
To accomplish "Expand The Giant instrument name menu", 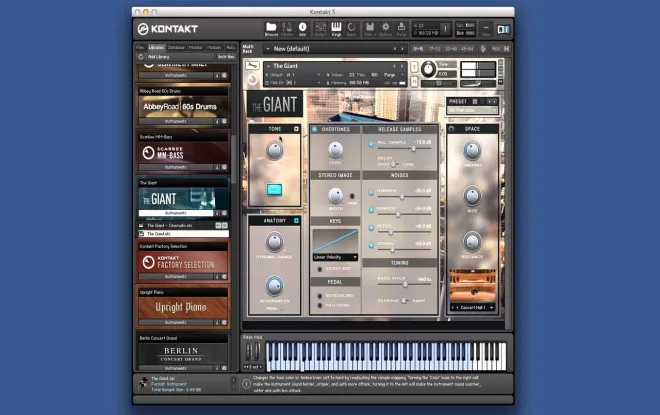I will (x=268, y=66).
